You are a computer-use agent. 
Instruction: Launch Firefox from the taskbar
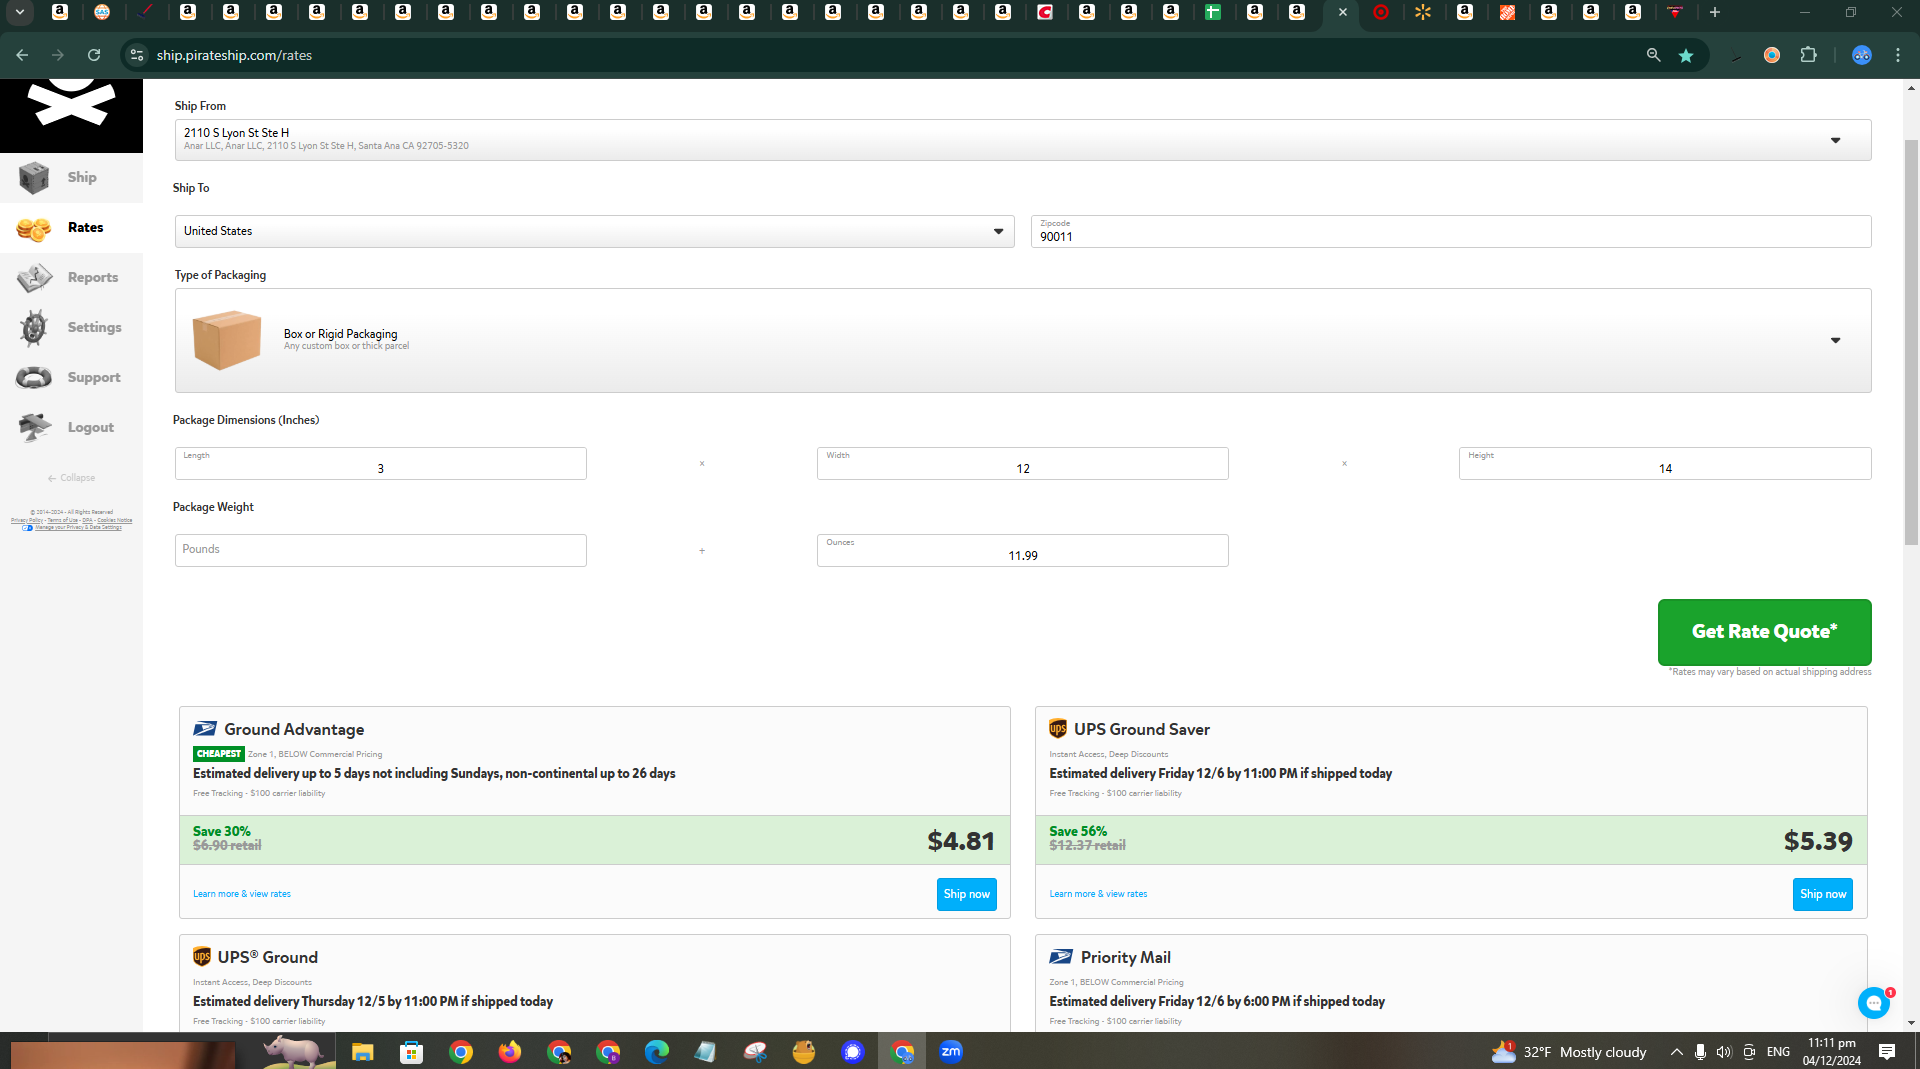pyautogui.click(x=510, y=1052)
